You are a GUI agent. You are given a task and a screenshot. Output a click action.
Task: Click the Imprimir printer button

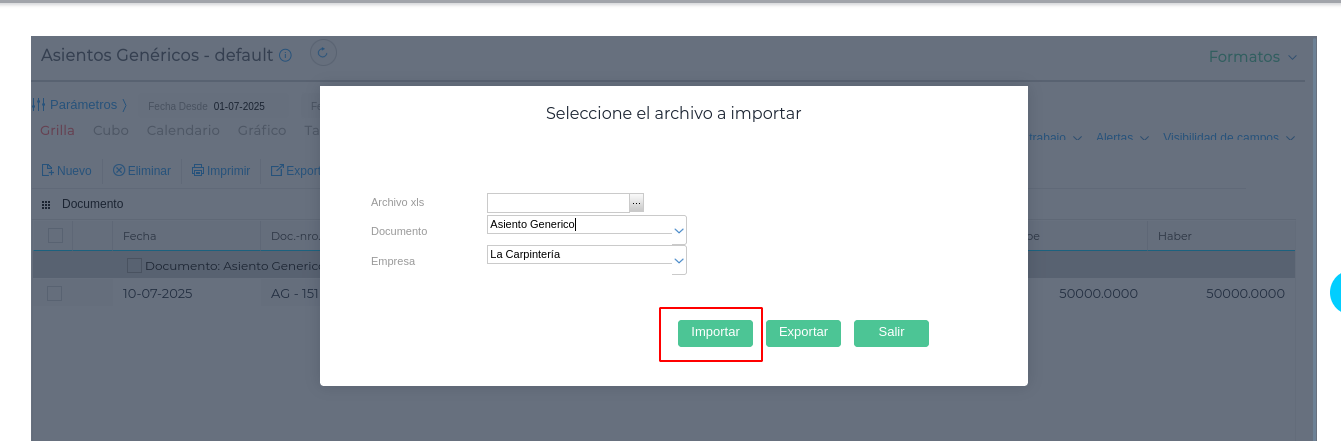click(221, 171)
